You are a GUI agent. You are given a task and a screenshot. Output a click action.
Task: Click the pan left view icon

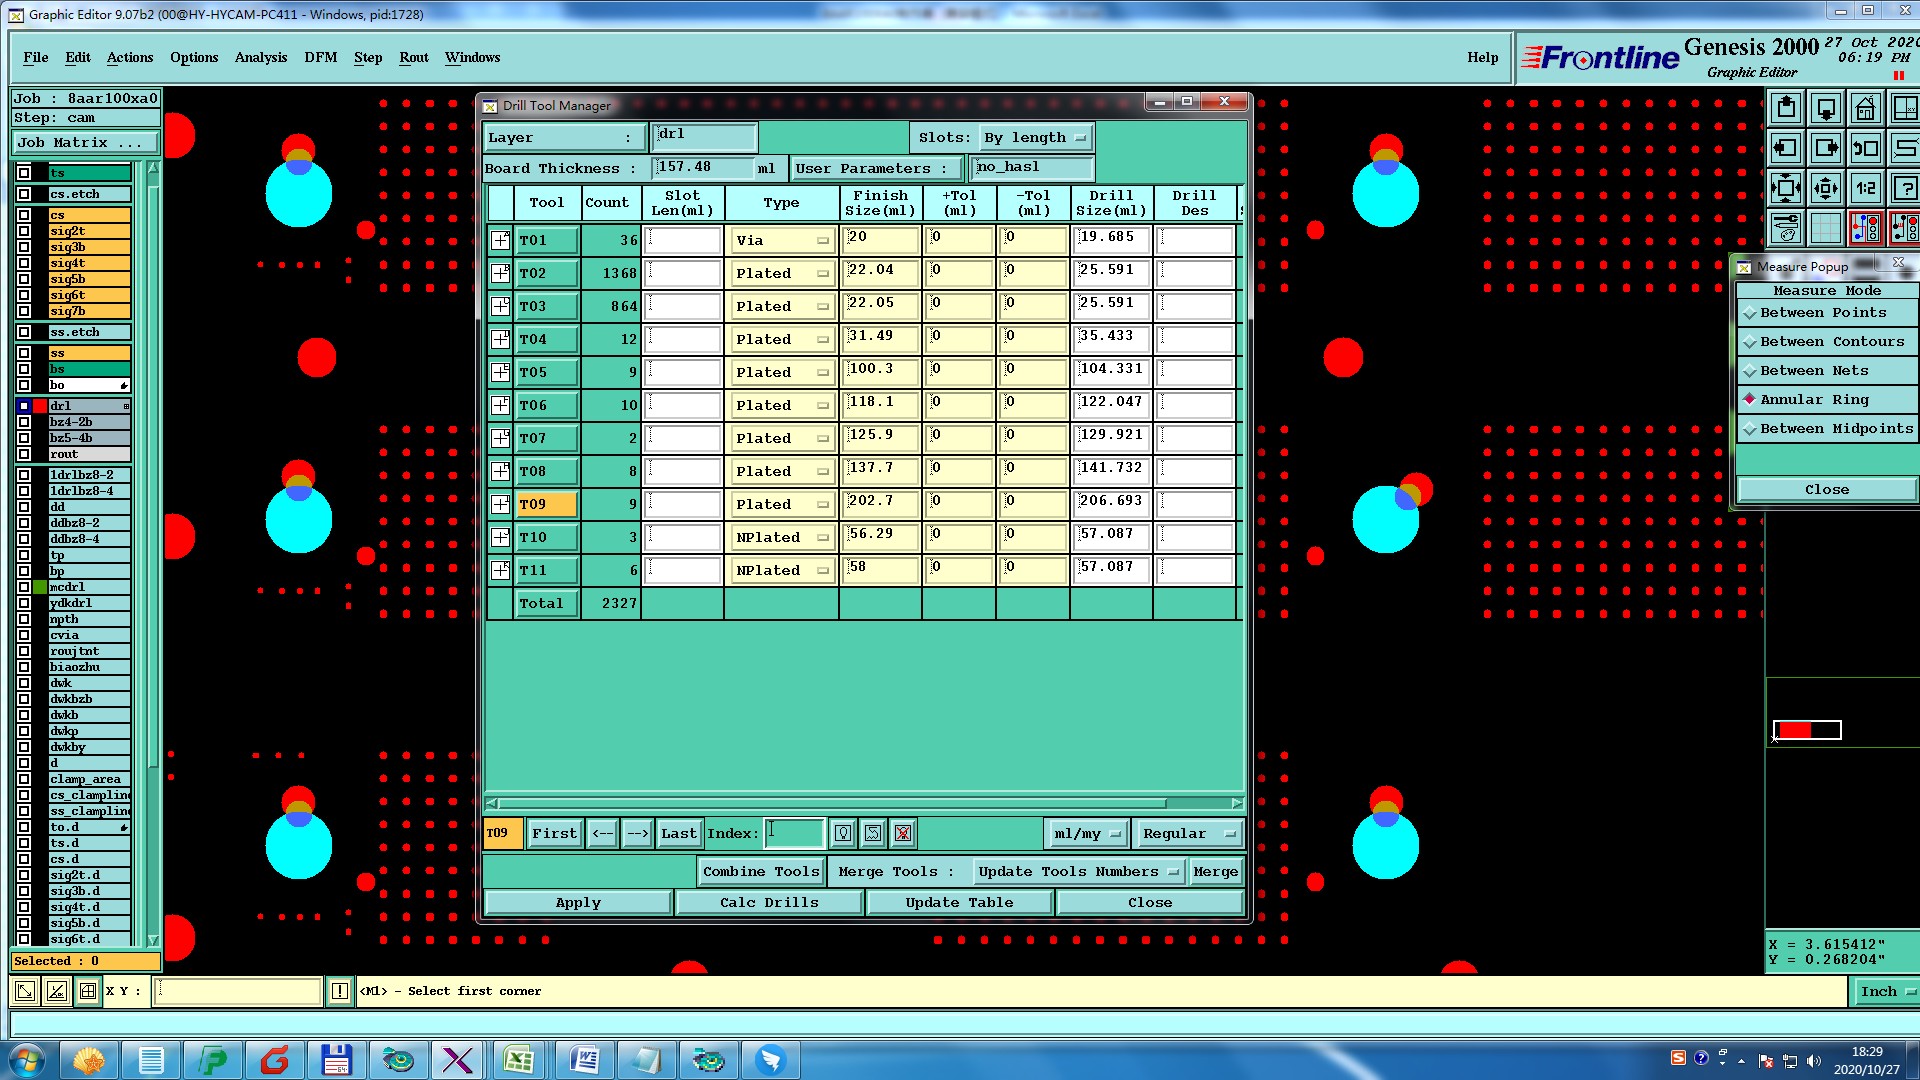point(1785,148)
